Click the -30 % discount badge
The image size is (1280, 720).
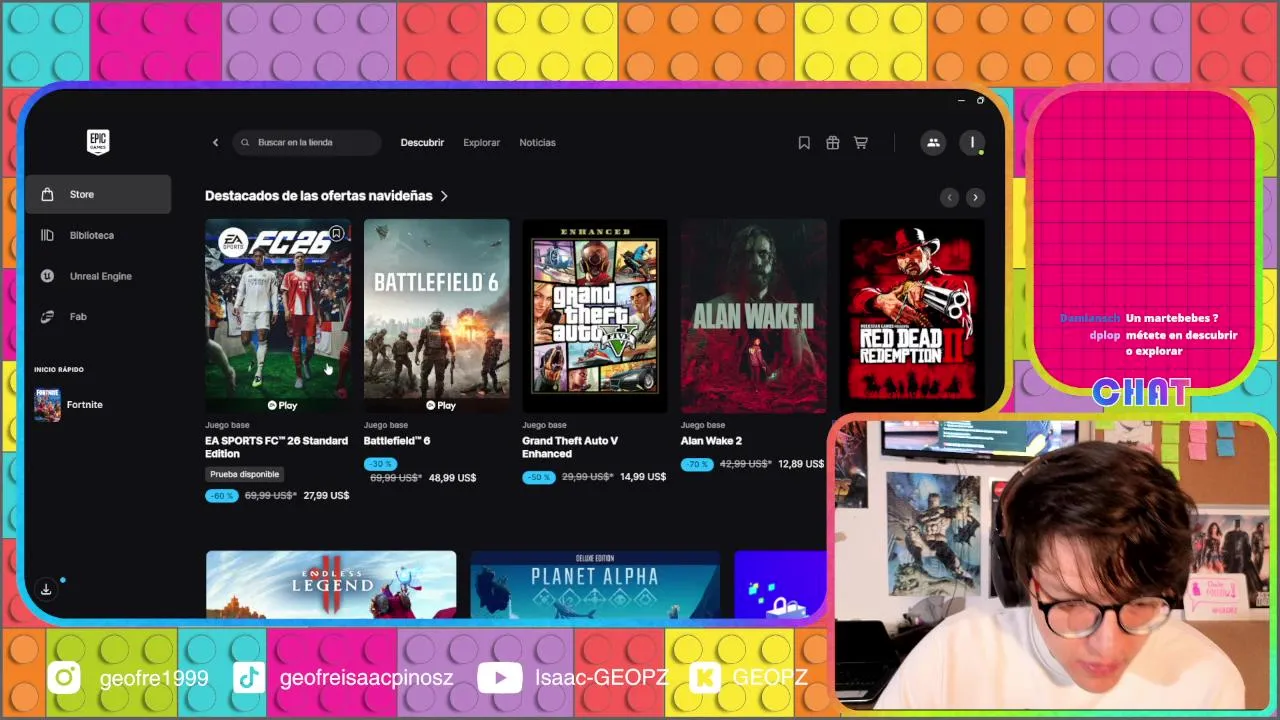(380, 464)
